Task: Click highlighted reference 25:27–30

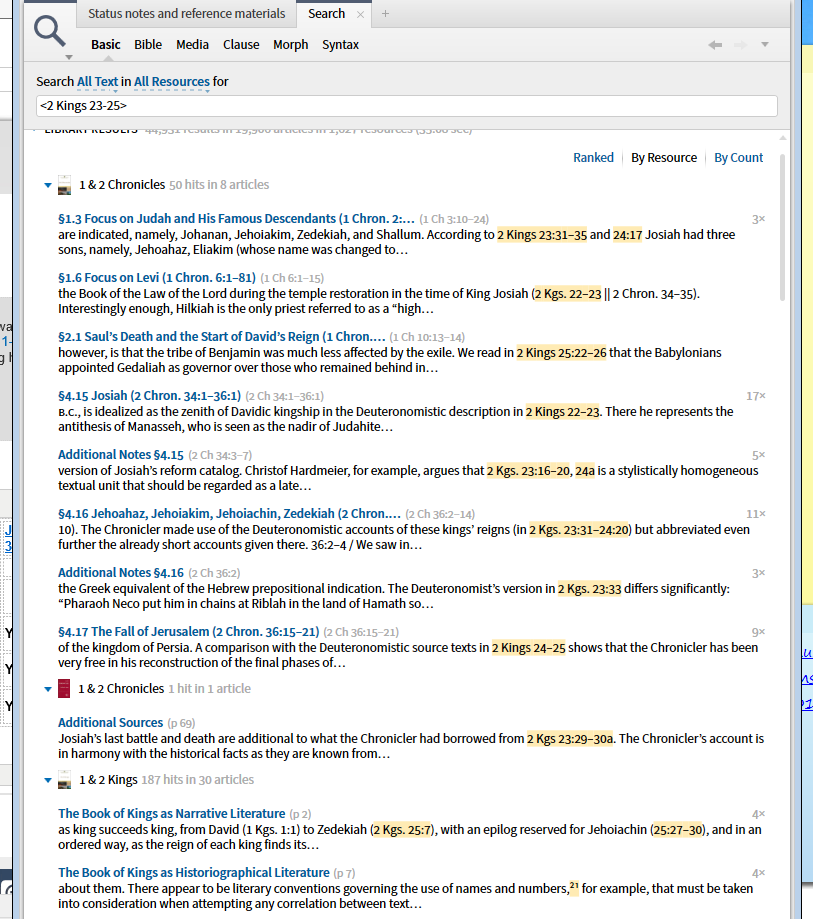Action: [678, 830]
